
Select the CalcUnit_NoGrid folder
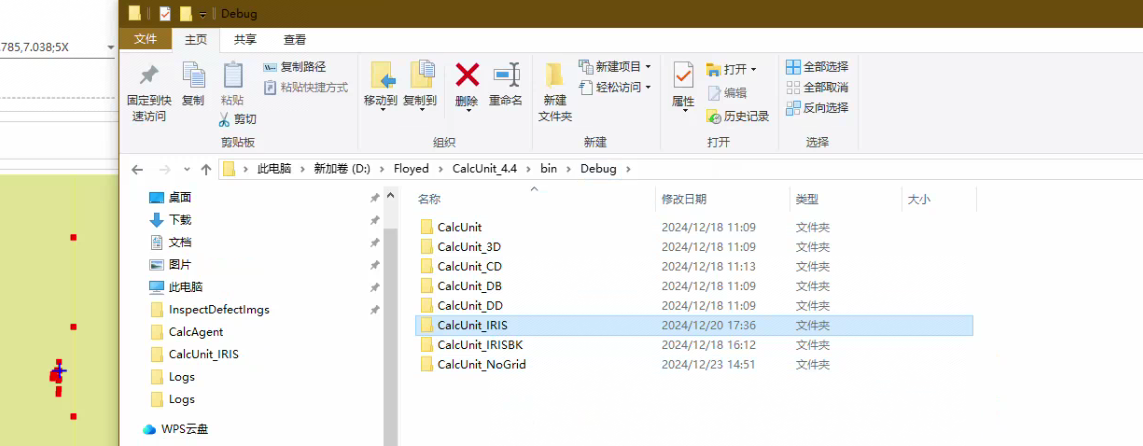pyautogui.click(x=481, y=365)
